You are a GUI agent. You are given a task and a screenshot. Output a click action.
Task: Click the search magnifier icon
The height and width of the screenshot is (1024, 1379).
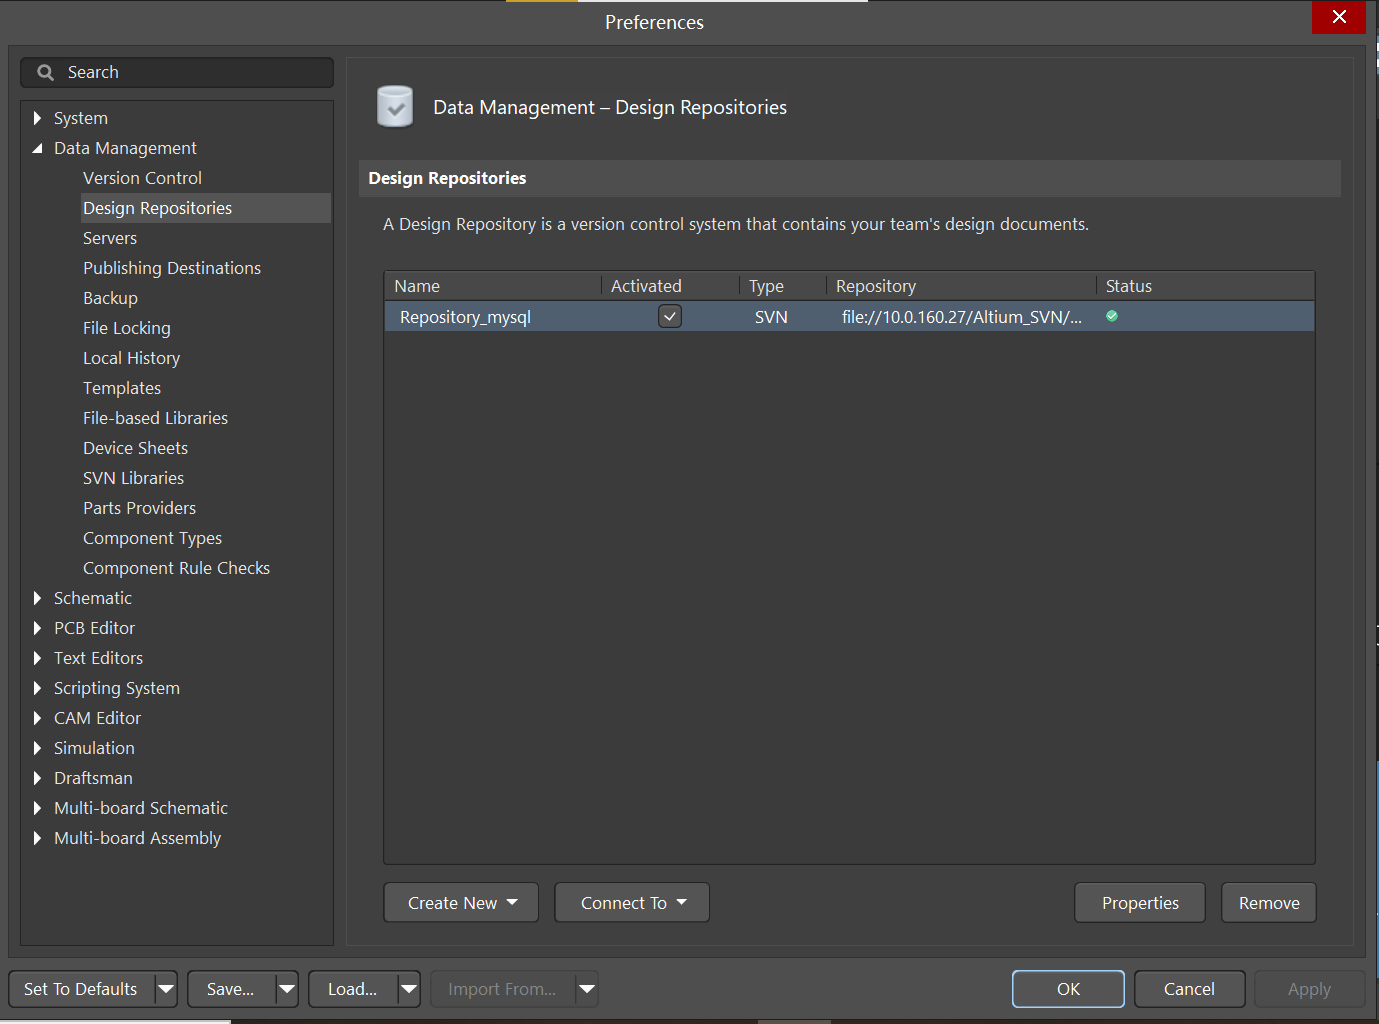point(45,72)
